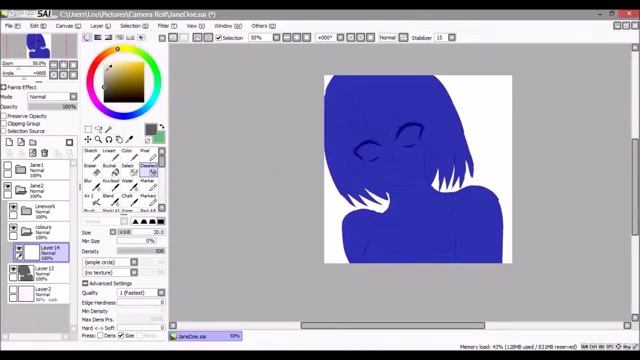Select the Magic Wand tool

coord(109,129)
